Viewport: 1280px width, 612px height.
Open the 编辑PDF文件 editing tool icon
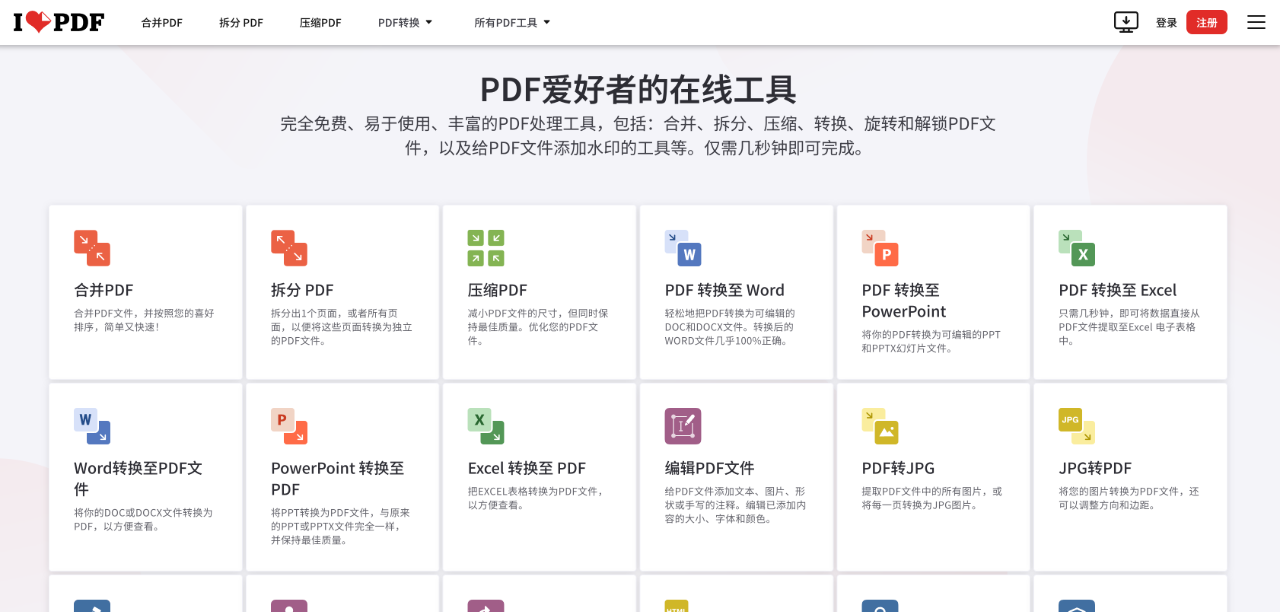pyautogui.click(x=683, y=426)
